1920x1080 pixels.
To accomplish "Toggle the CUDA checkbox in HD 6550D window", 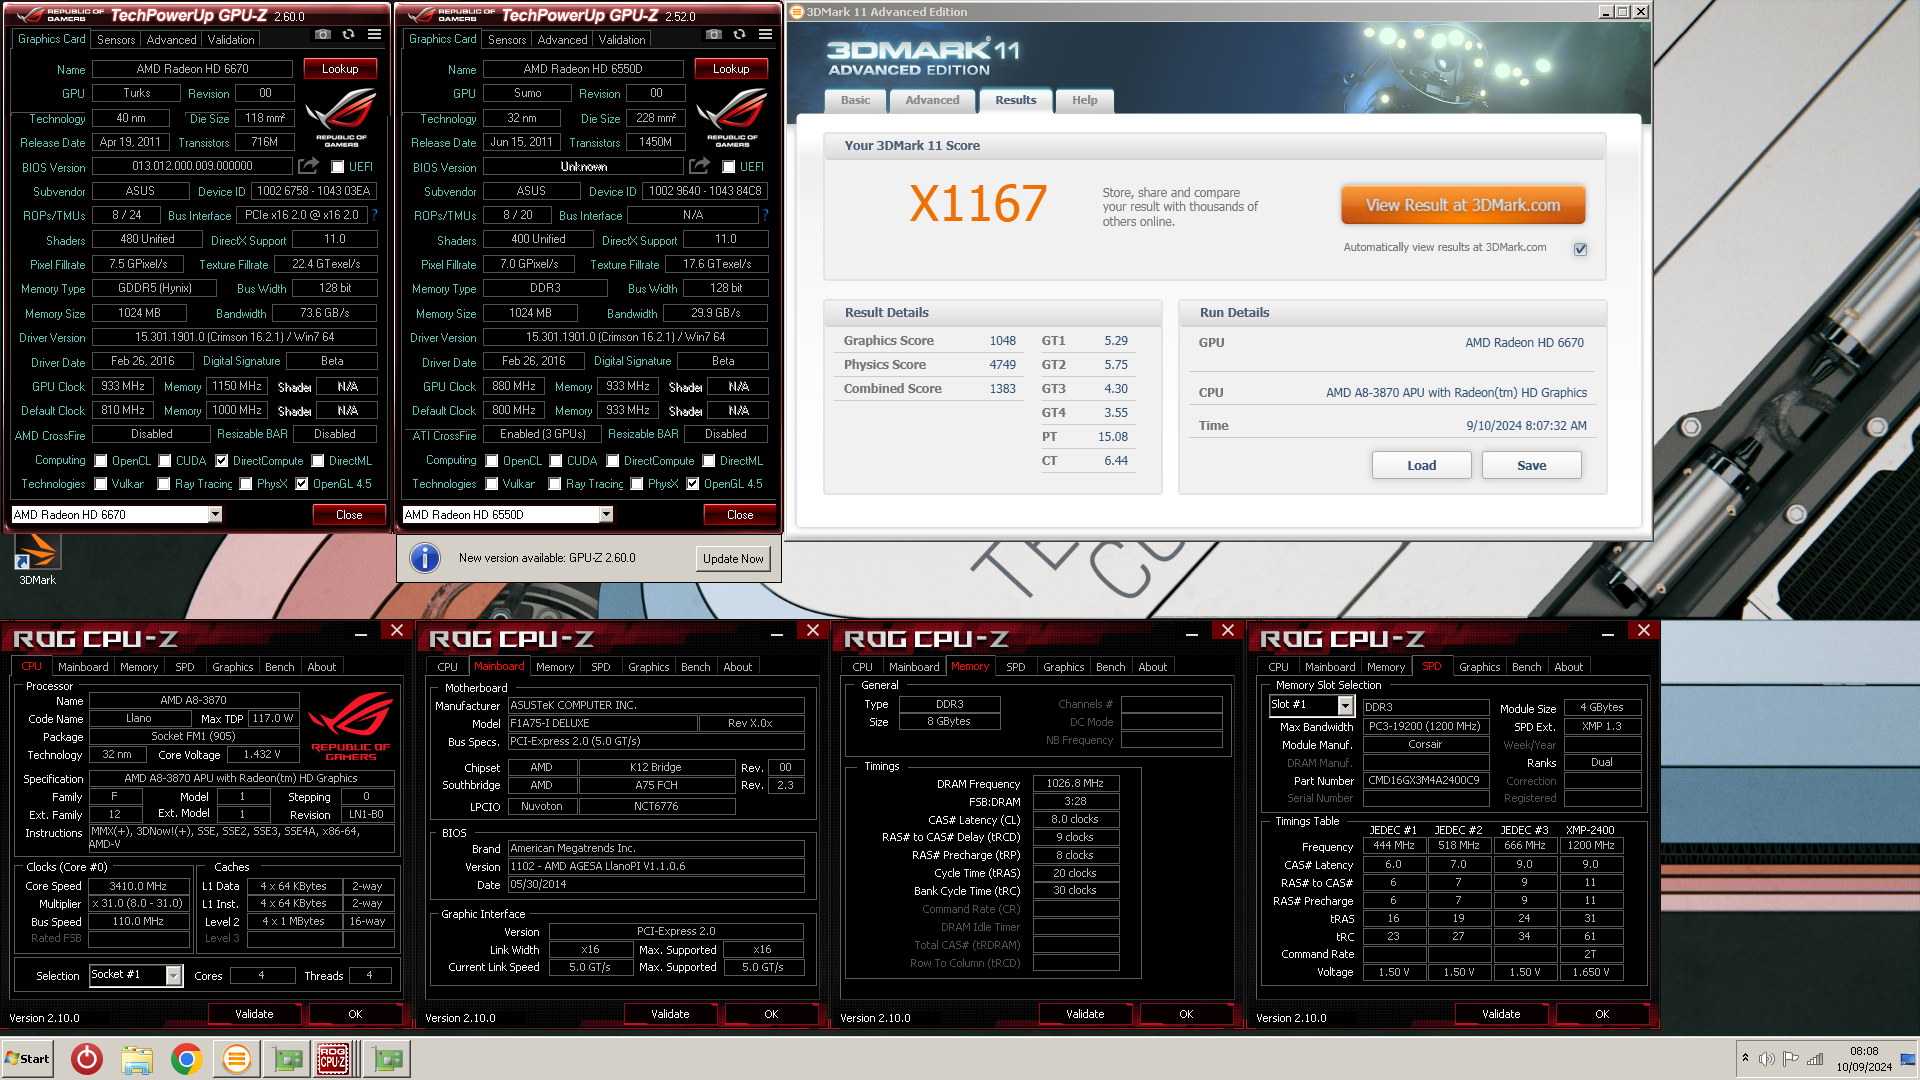I will 556,461.
